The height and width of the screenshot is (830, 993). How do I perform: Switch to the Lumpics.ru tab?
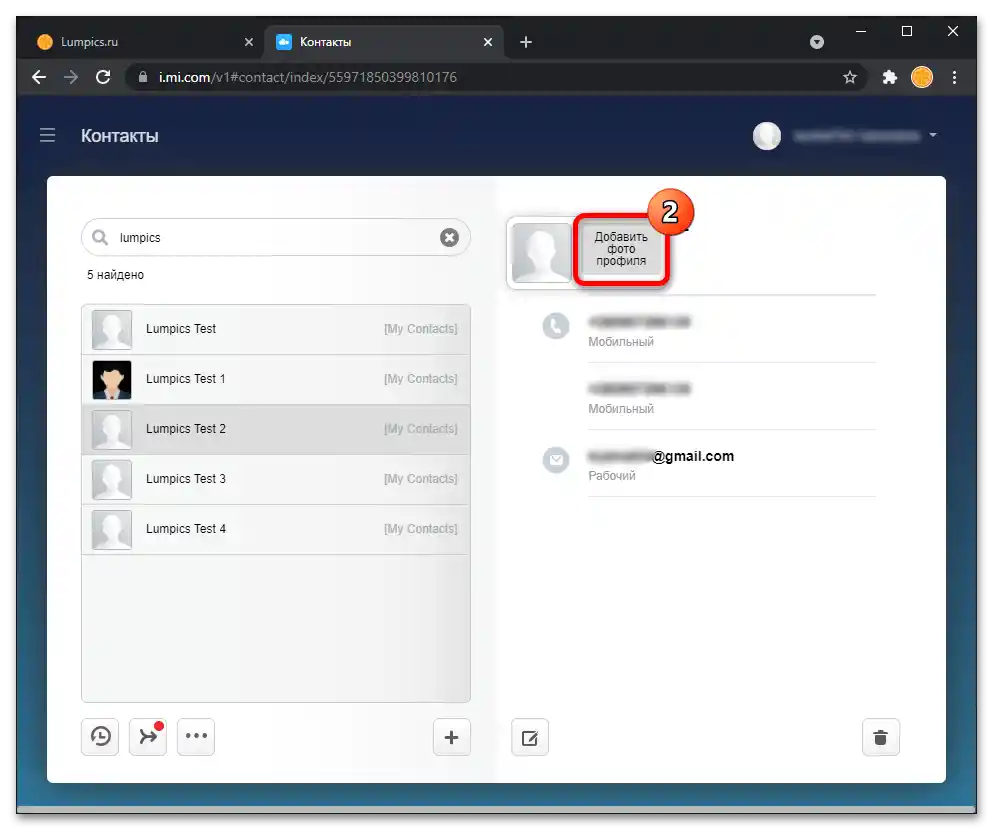click(x=147, y=42)
